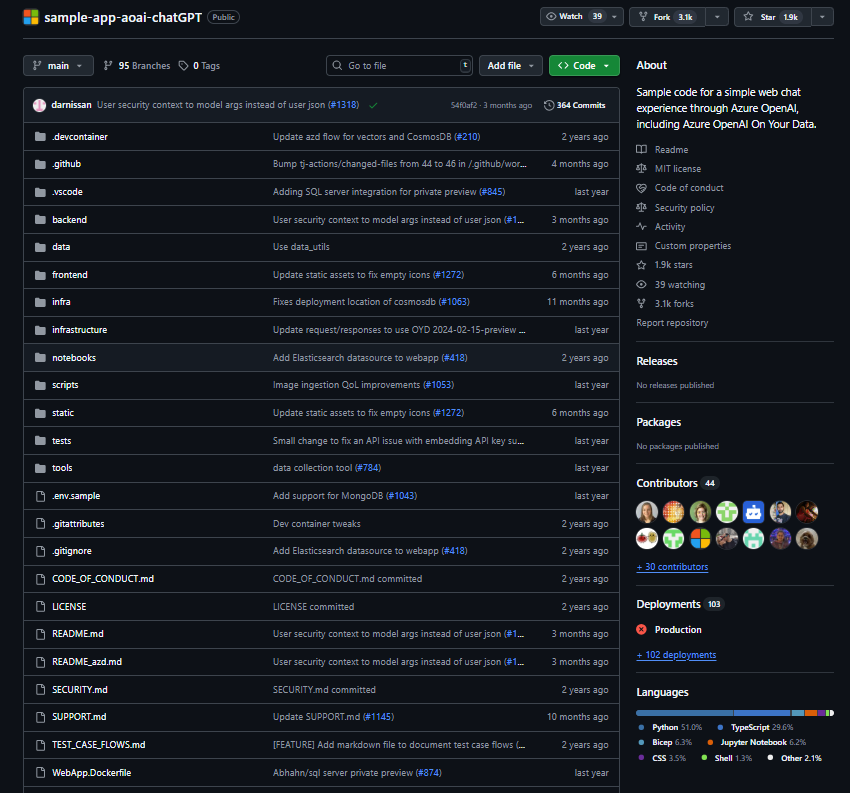Viewport: 850px width, 793px height.
Task: View the Security policy link
Action: tap(684, 208)
